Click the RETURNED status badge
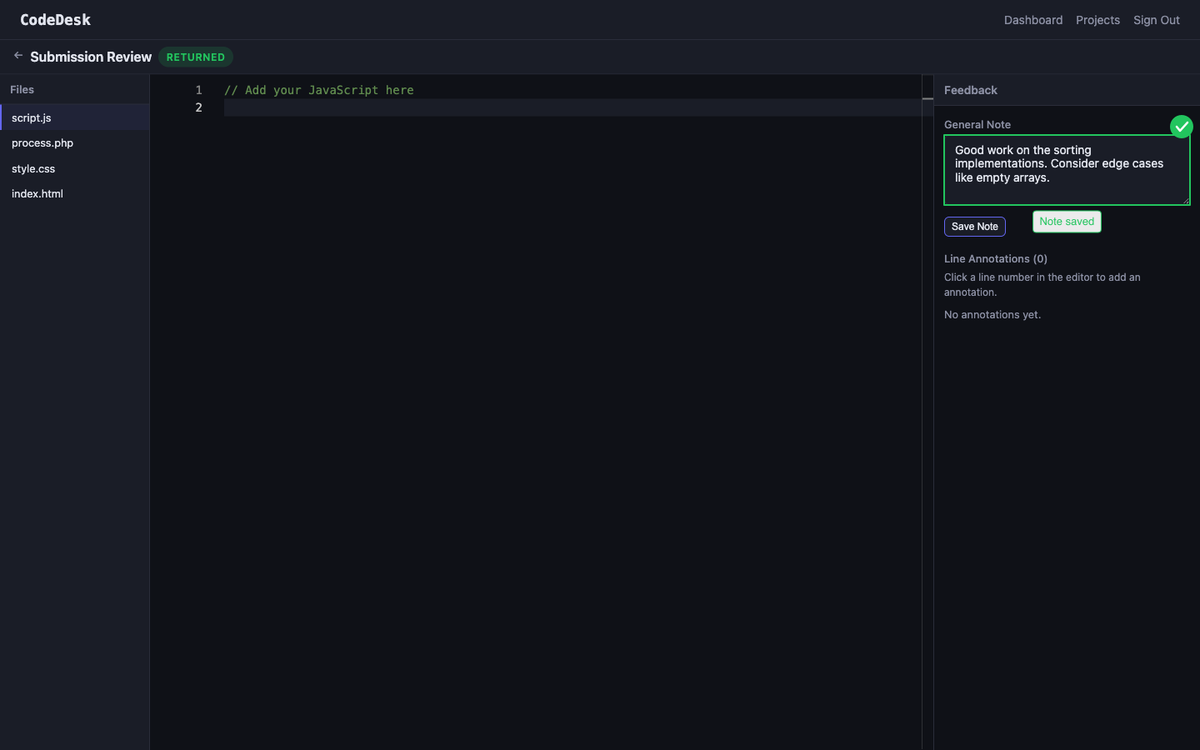1200x750 pixels. (x=196, y=57)
